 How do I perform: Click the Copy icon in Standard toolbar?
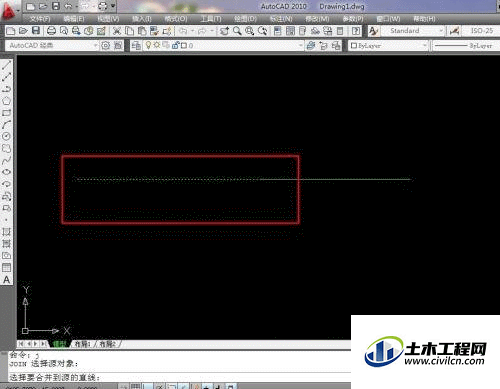tap(129, 31)
